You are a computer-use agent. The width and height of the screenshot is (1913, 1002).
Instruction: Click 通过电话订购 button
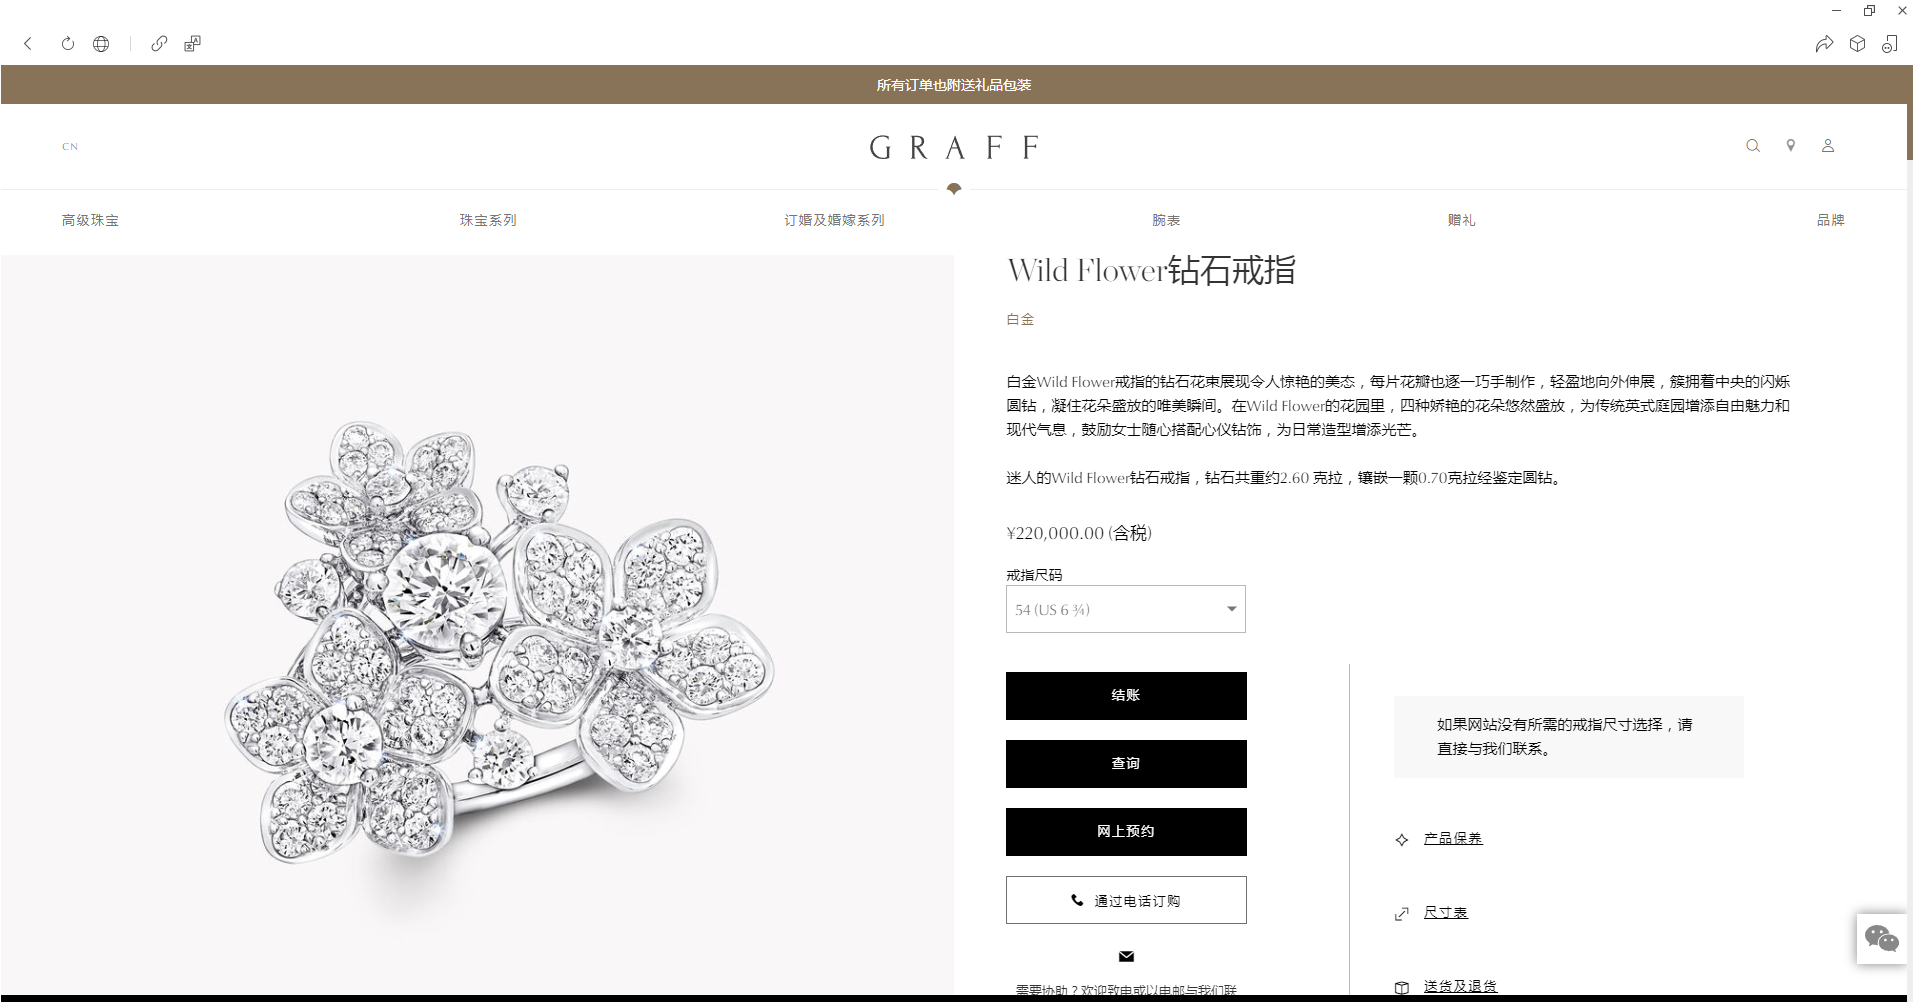click(x=1126, y=900)
